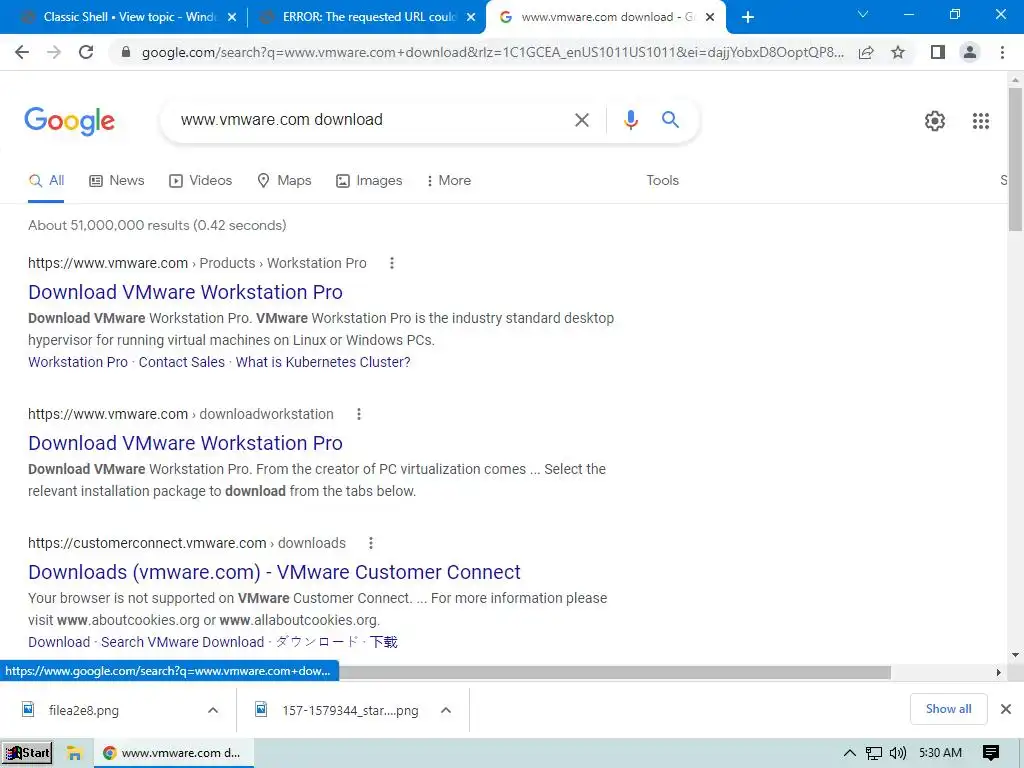Submit search with magnifier icon

(670, 120)
